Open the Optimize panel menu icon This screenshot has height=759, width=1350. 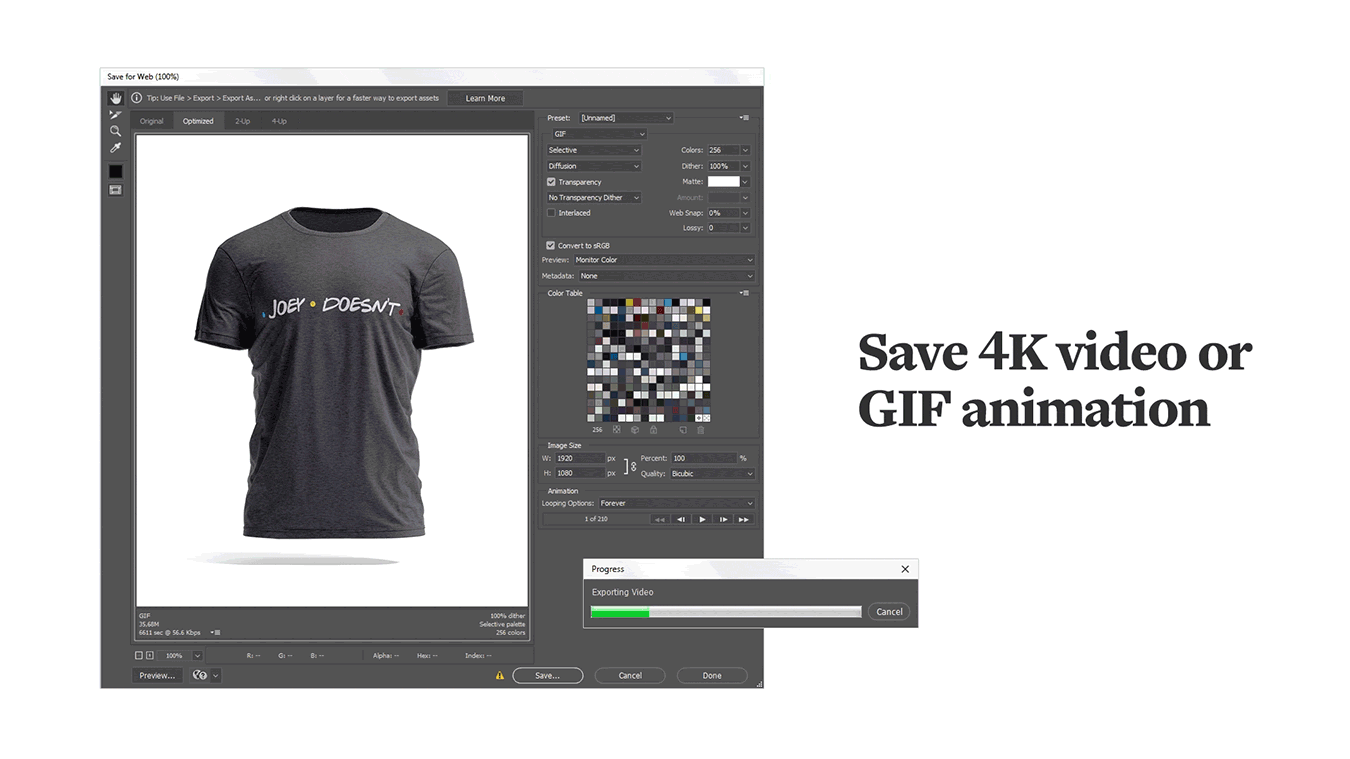click(744, 118)
